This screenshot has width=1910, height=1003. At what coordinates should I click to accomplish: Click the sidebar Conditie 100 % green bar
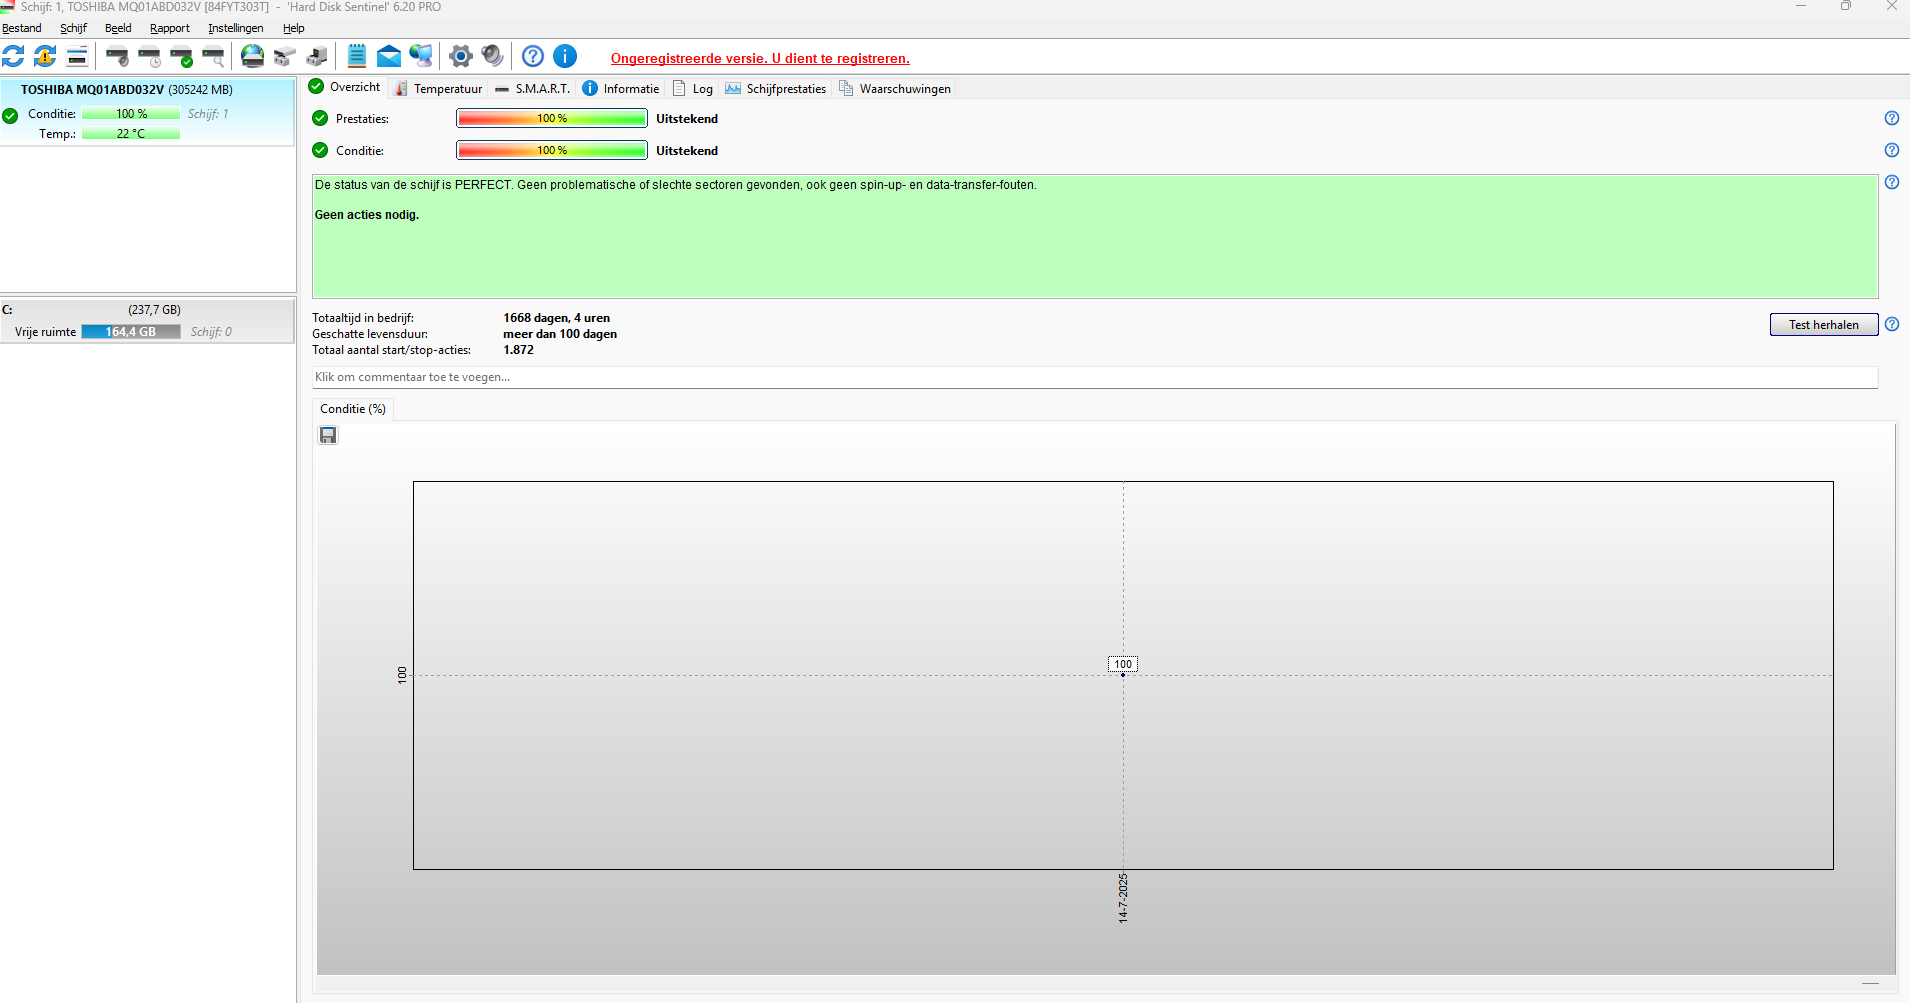131,114
